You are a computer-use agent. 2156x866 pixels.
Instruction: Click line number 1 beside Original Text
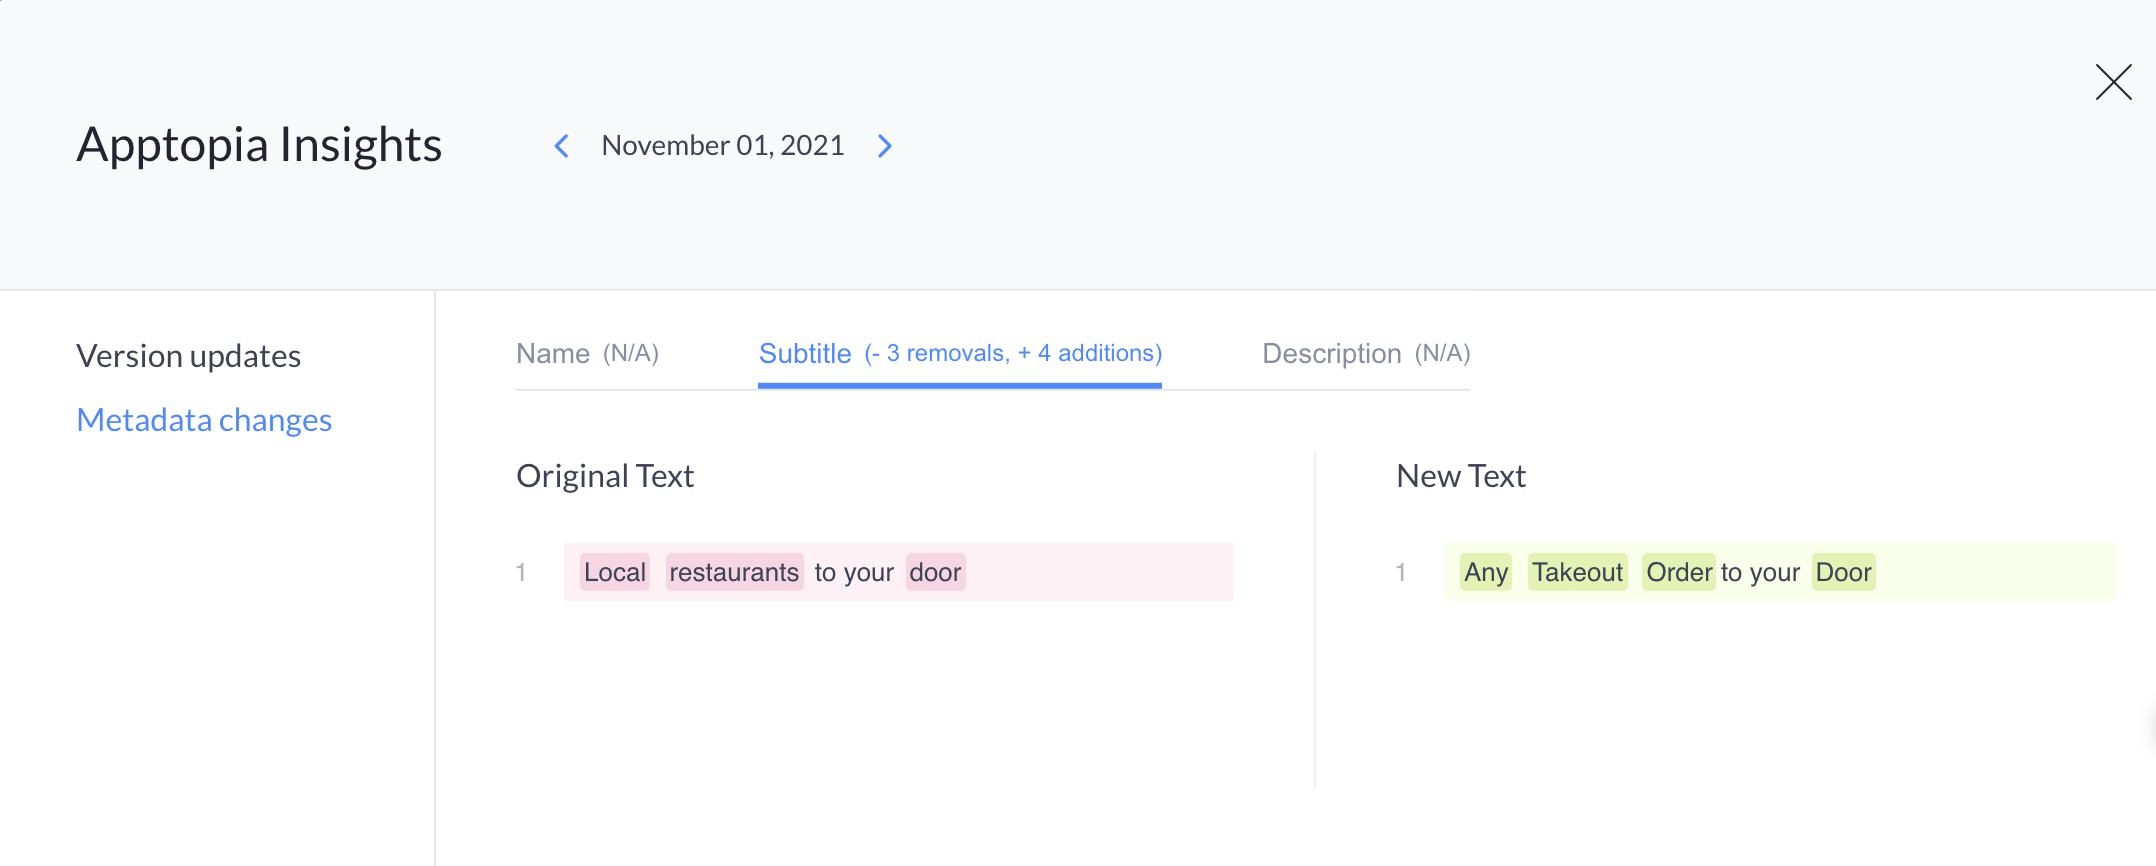coord(521,572)
